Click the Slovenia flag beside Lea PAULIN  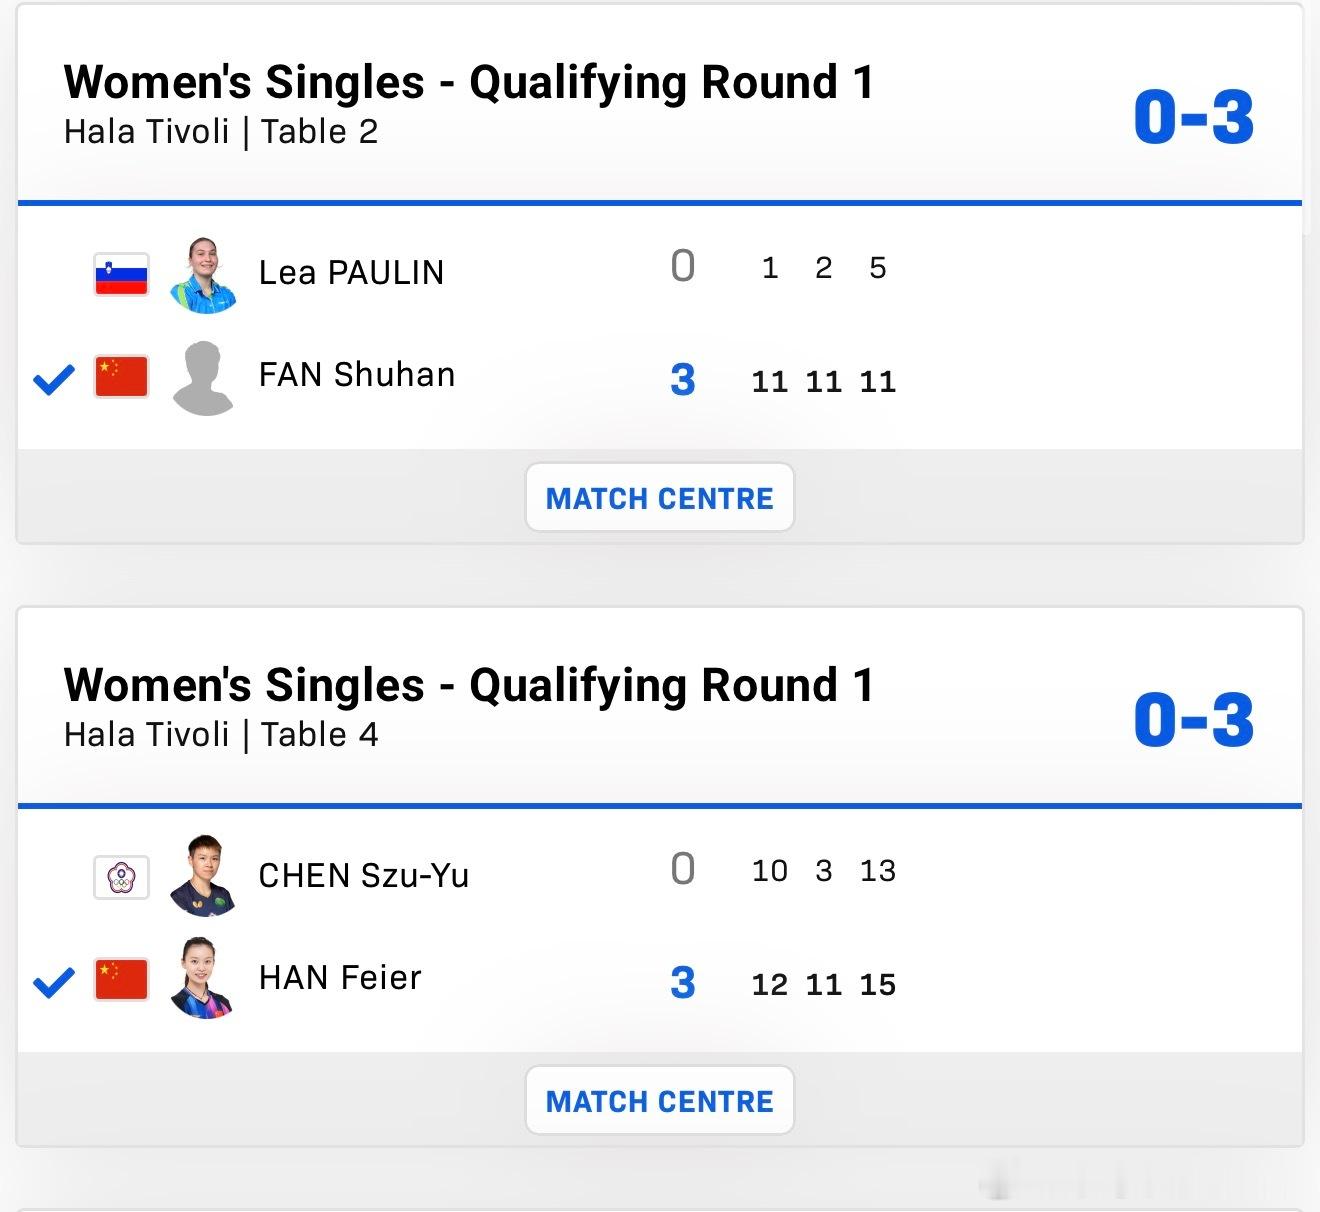point(121,274)
